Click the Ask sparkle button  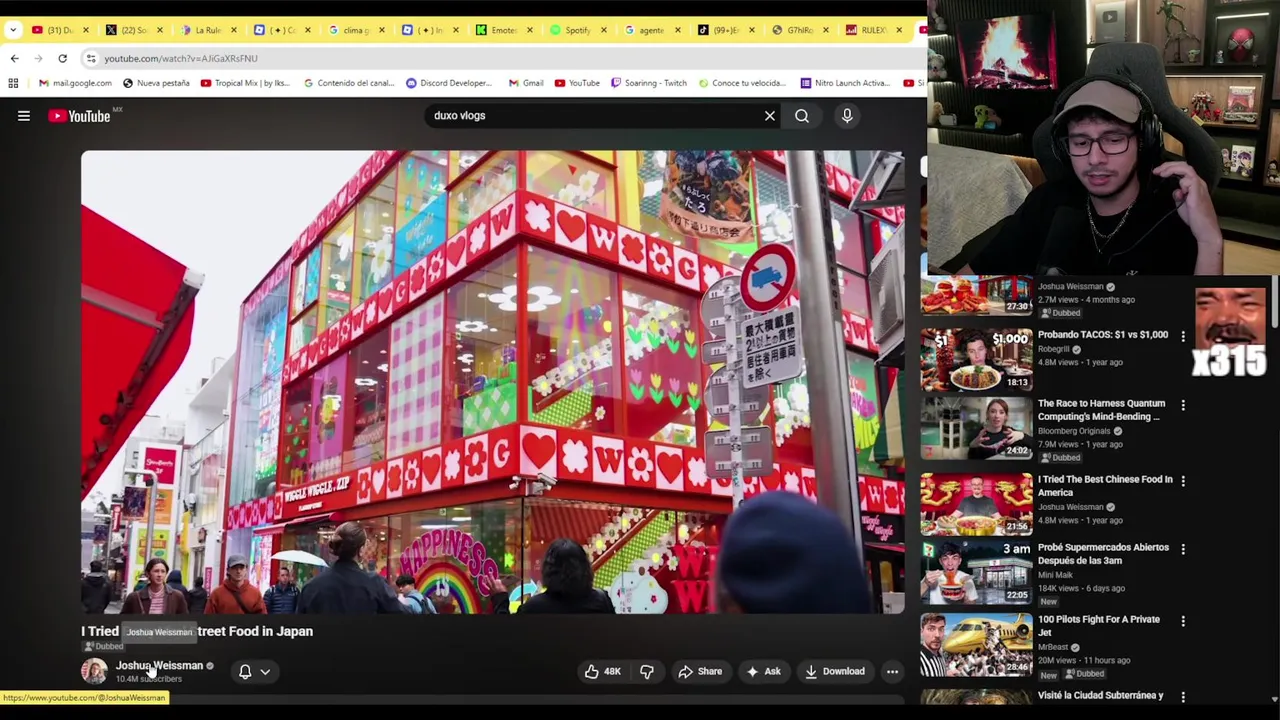pyautogui.click(x=763, y=672)
